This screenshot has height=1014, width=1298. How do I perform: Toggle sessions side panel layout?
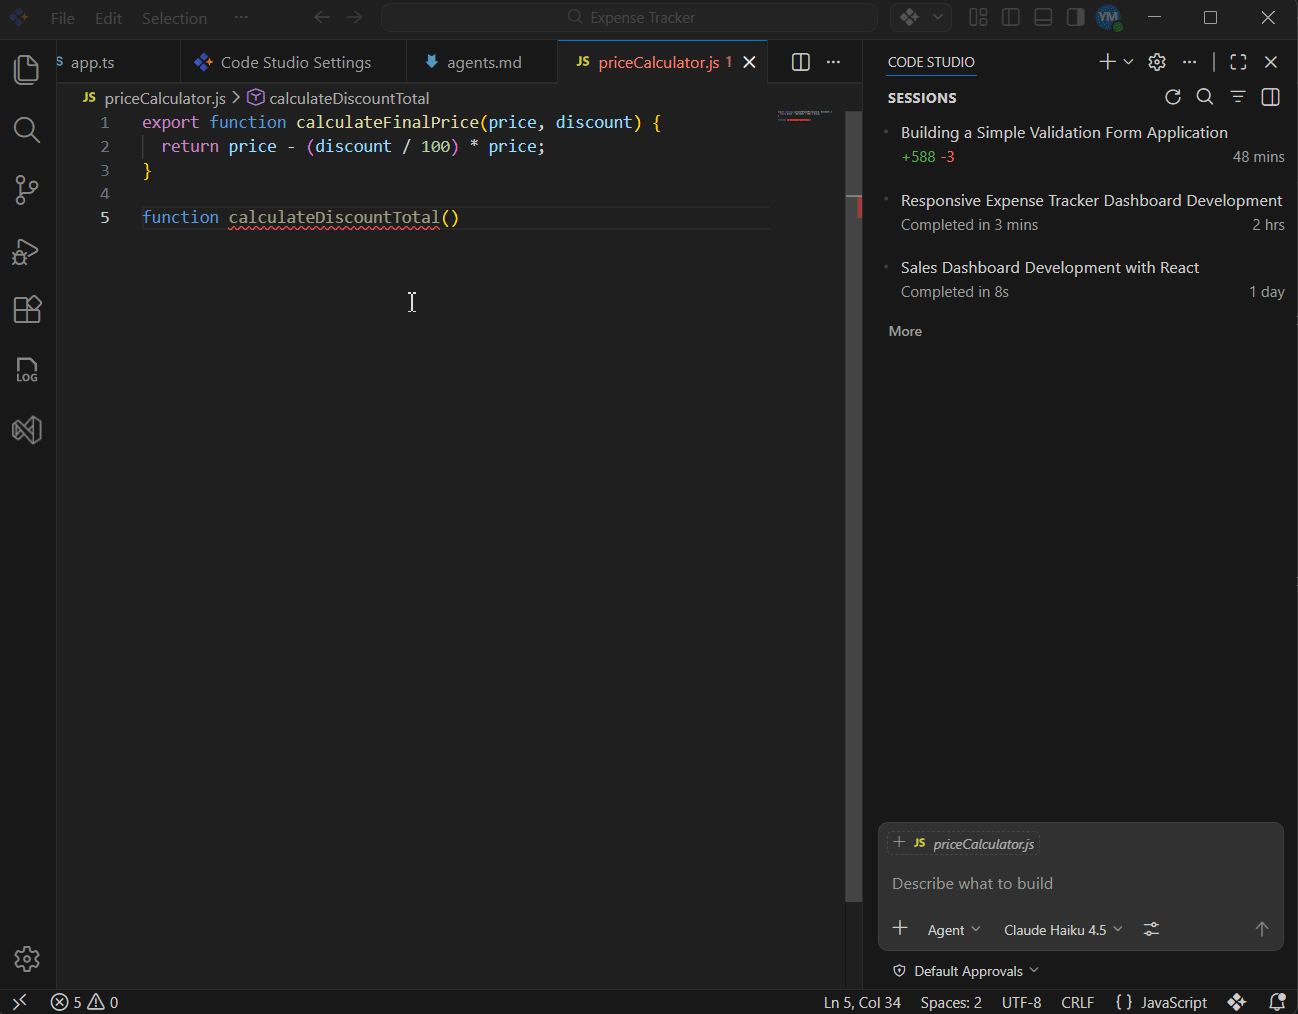click(x=1271, y=97)
